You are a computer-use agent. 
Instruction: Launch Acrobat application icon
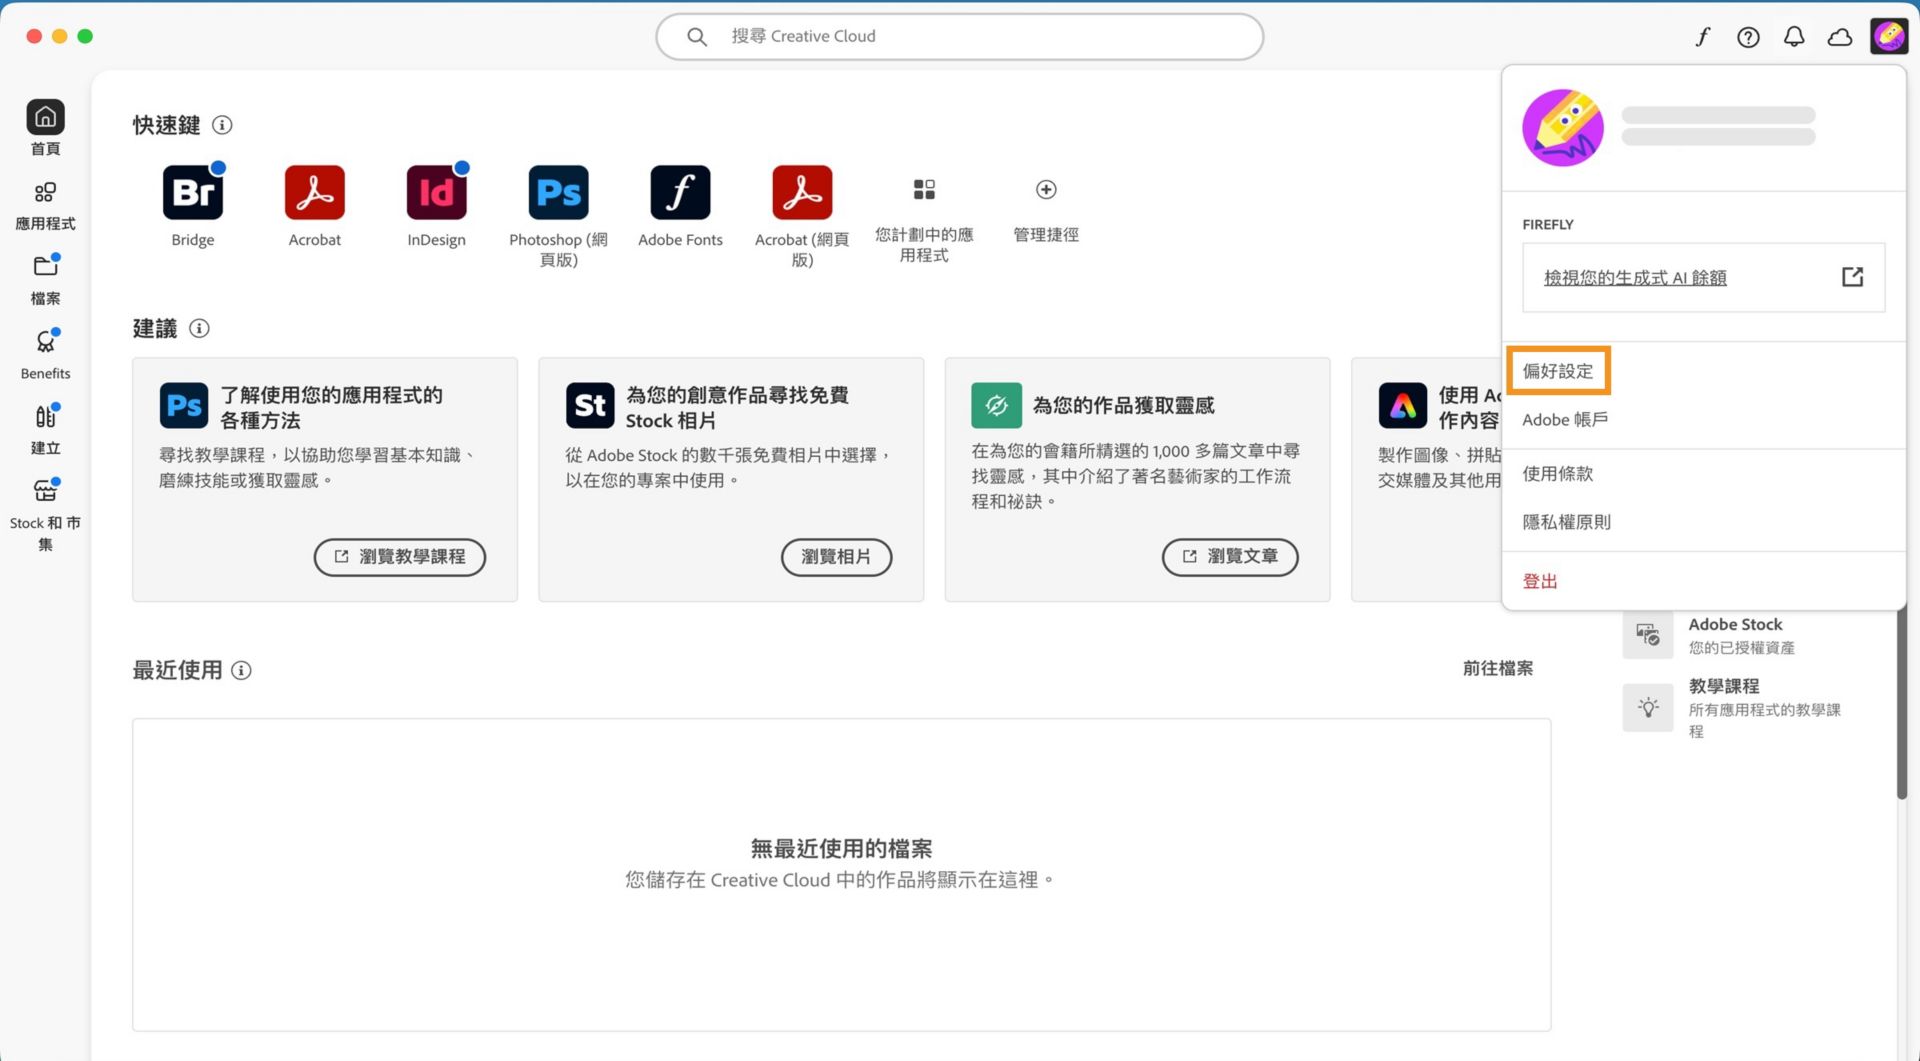(314, 191)
